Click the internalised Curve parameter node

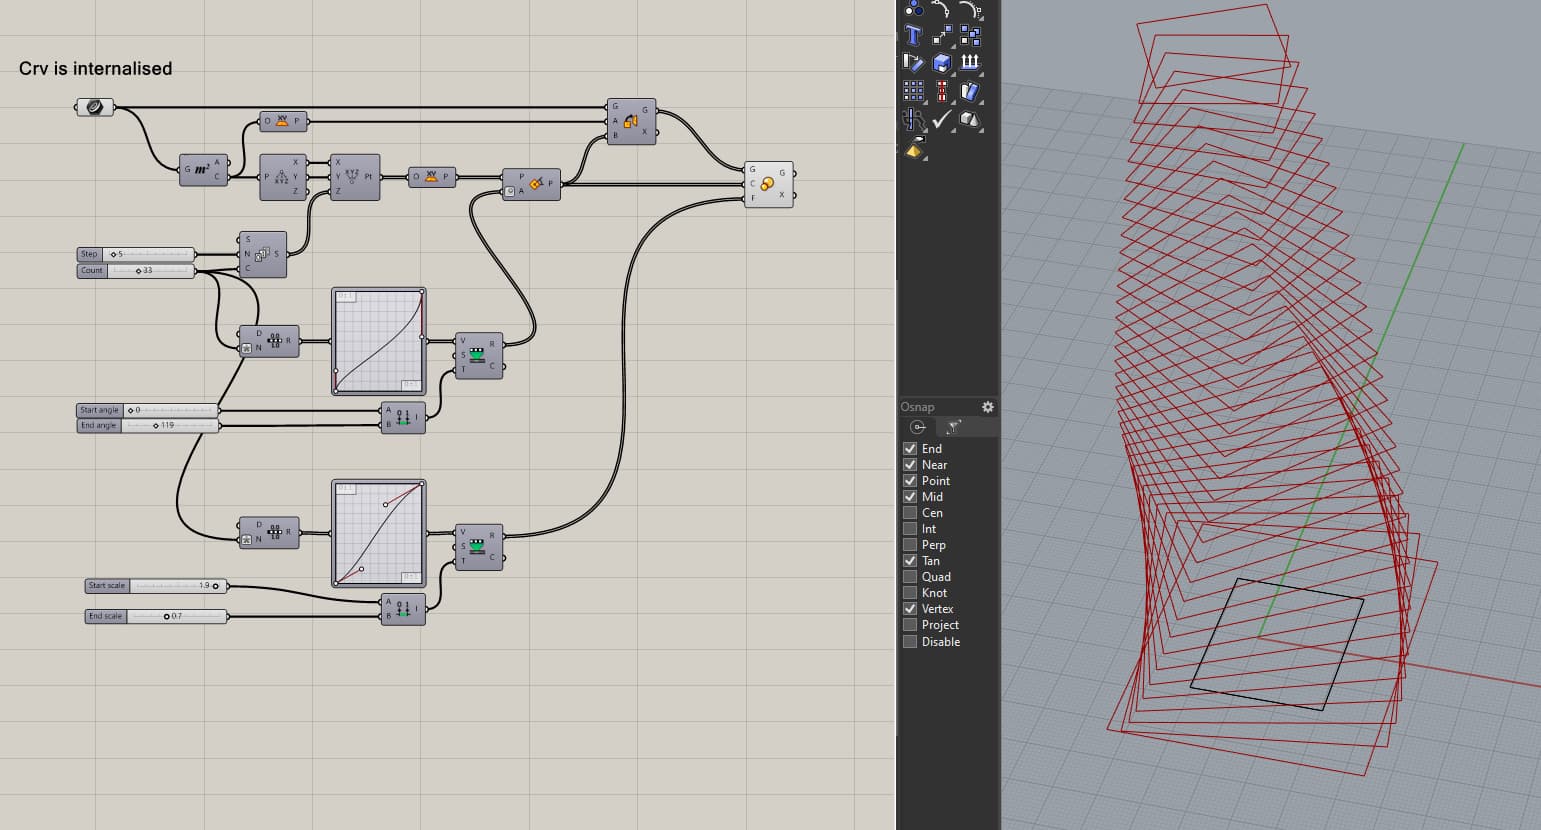[x=95, y=107]
